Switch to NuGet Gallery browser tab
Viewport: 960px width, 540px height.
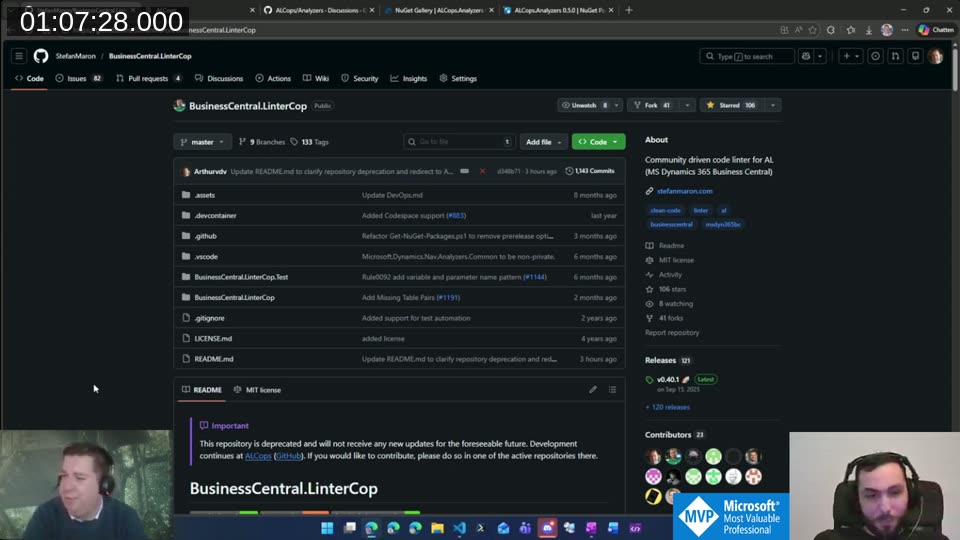pos(439,10)
